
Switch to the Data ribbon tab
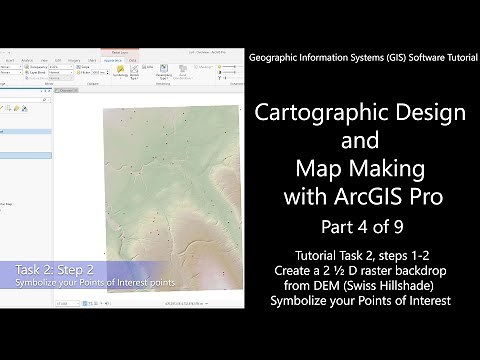(x=133, y=60)
